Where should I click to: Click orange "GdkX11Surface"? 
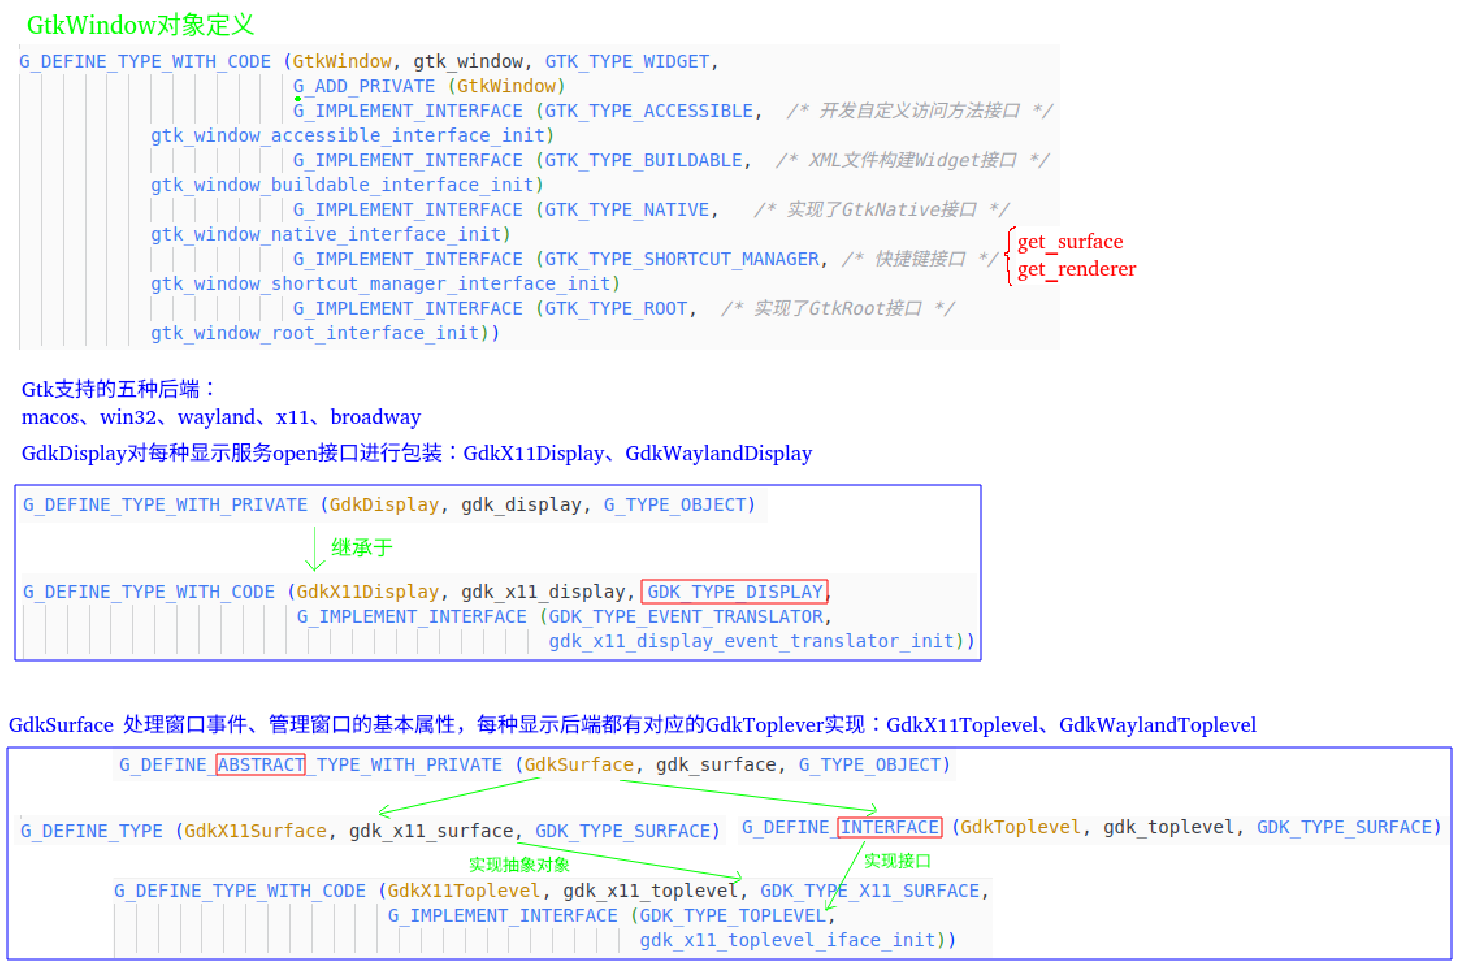pos(255,831)
